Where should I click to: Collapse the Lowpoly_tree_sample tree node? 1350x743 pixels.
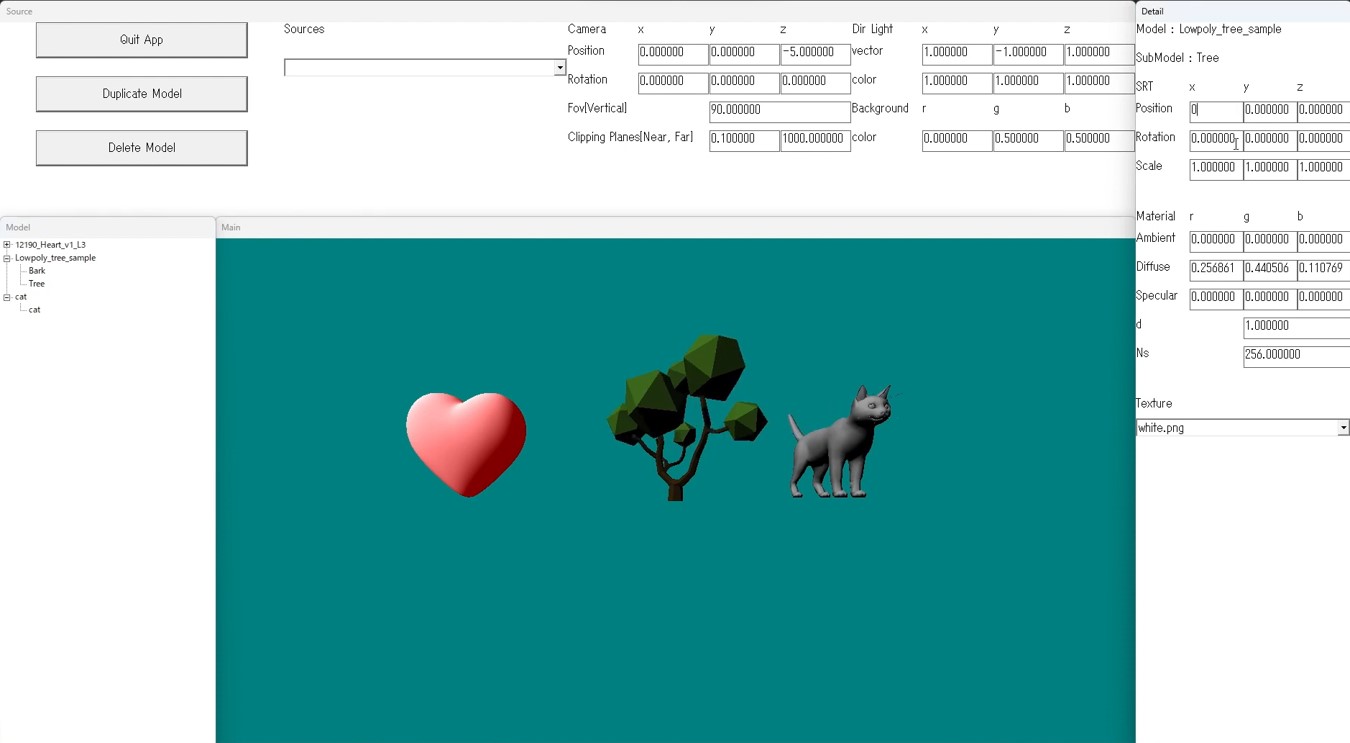pyautogui.click(x=7, y=258)
